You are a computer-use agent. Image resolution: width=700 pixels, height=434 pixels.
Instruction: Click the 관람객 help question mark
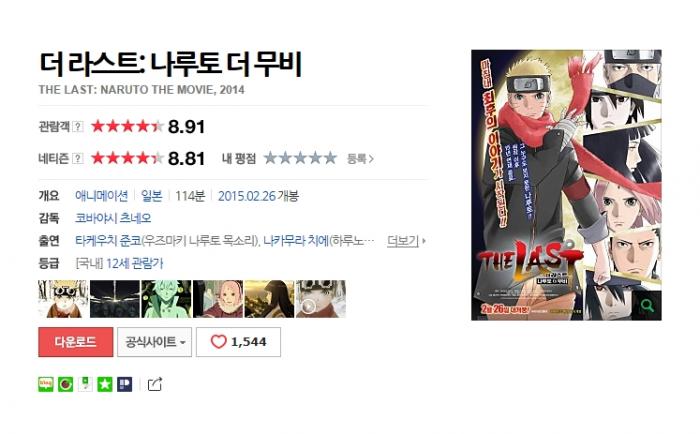tap(78, 126)
